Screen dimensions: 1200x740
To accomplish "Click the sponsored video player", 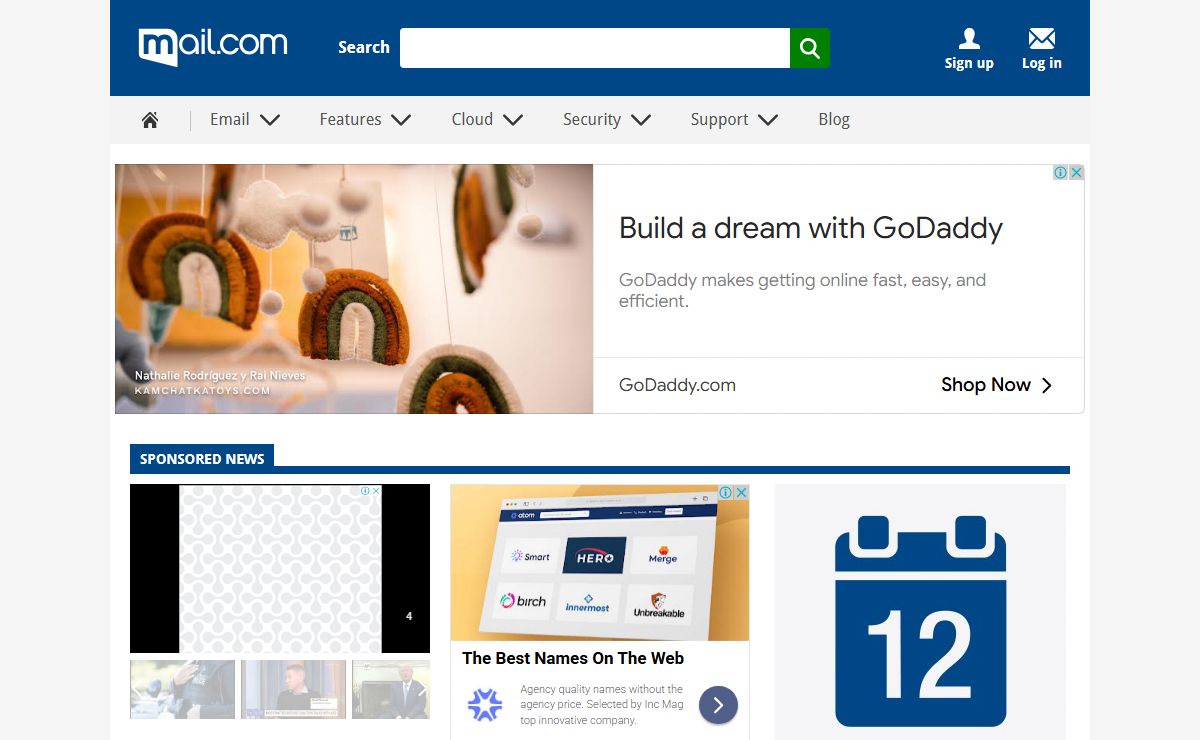I will [280, 568].
